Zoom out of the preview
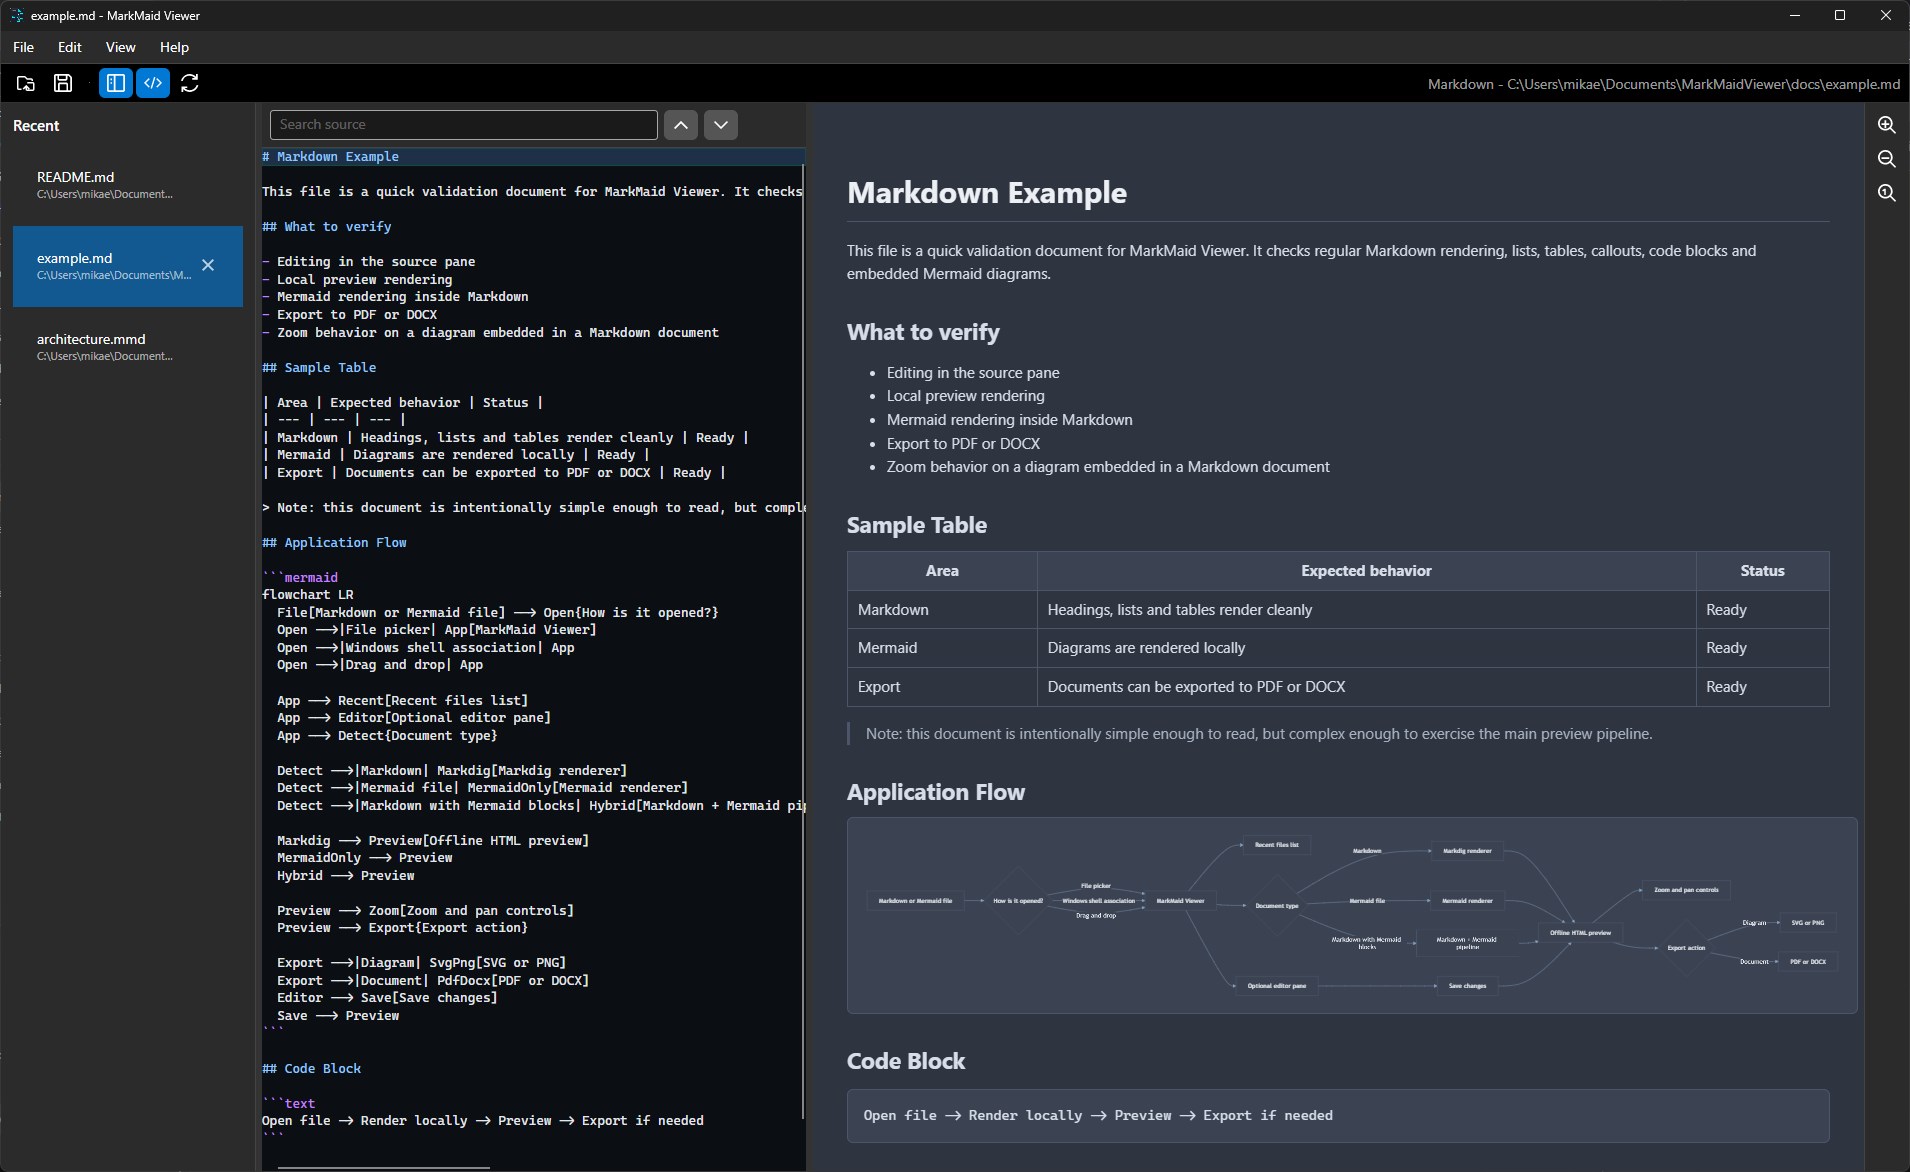The image size is (1910, 1172). 1886,159
